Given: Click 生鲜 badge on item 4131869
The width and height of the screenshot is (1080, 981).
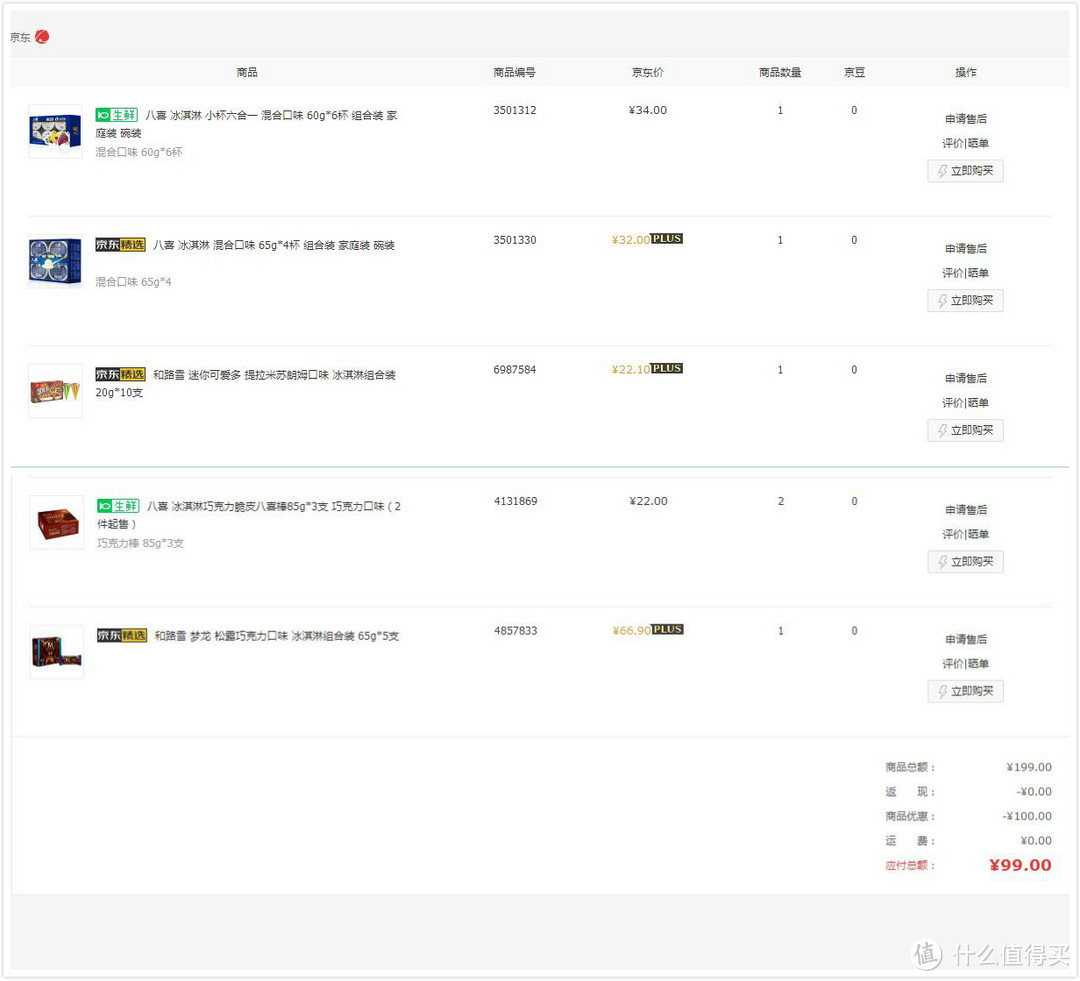Looking at the screenshot, I should [118, 506].
